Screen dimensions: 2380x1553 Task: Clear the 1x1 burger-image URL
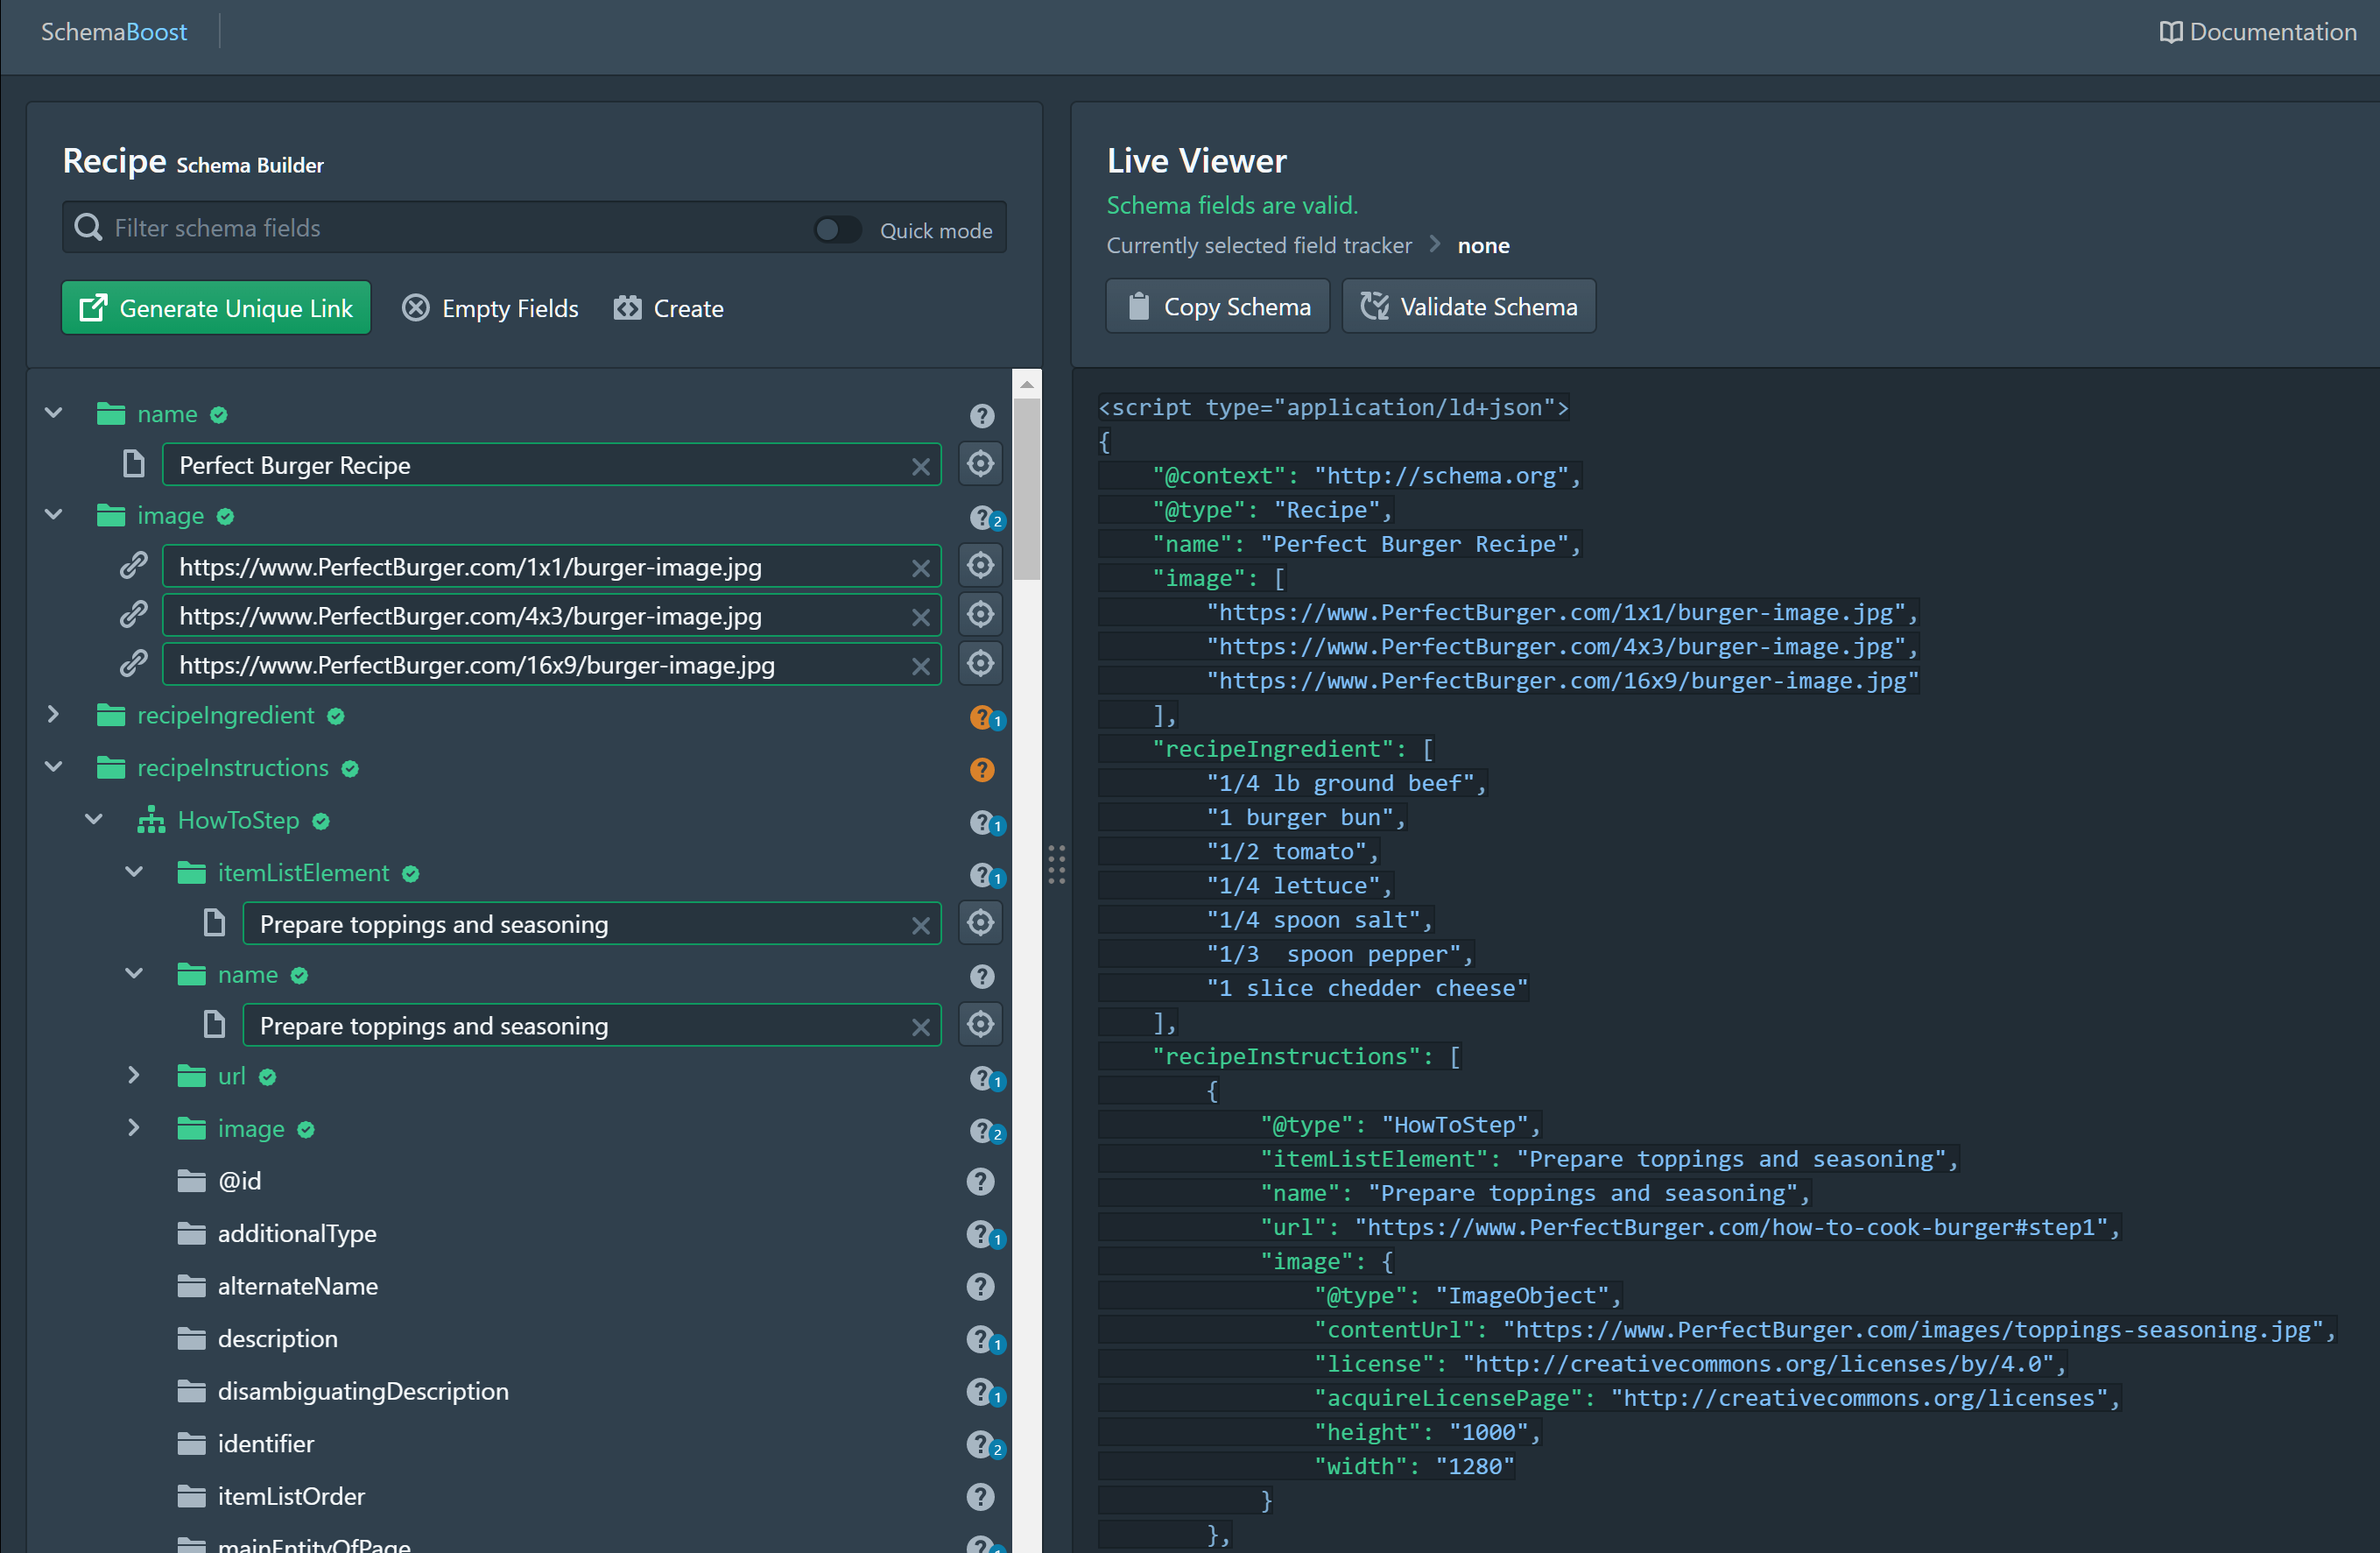[x=920, y=568]
